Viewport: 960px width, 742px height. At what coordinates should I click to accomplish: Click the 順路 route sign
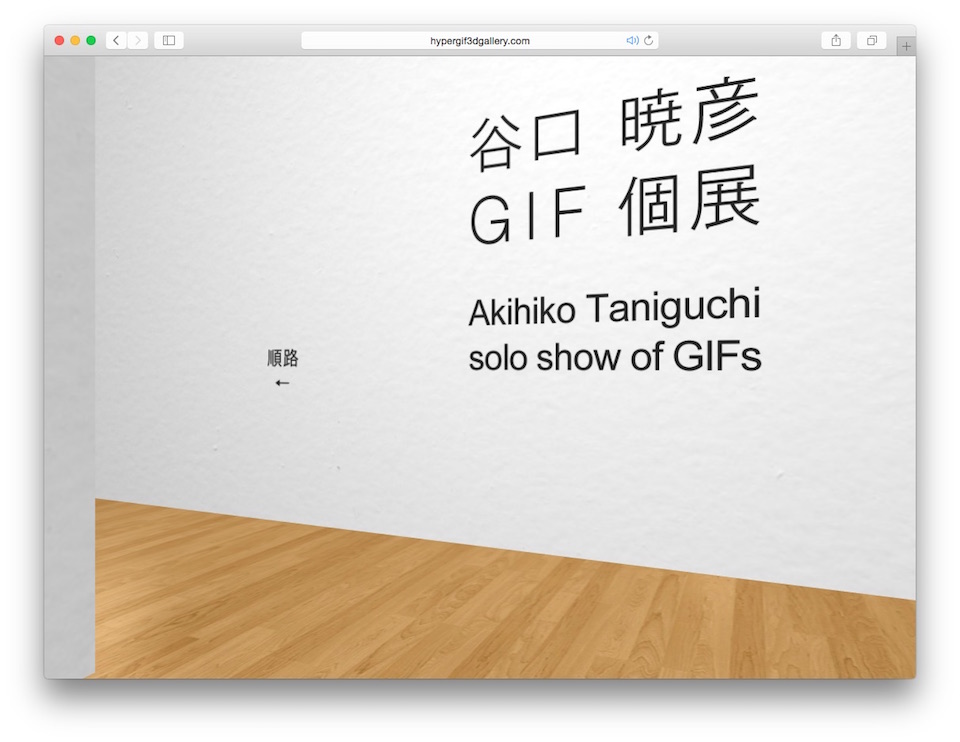click(x=283, y=358)
